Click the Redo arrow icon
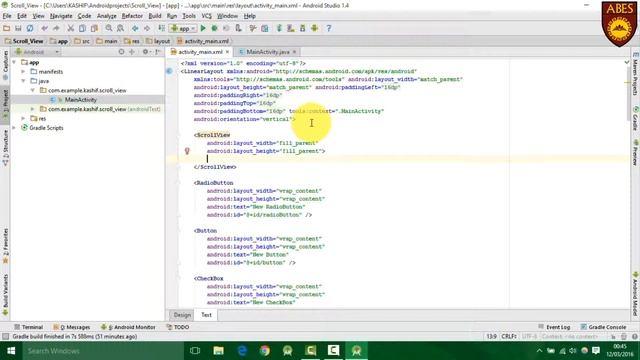The width and height of the screenshot is (640, 360). point(56,28)
